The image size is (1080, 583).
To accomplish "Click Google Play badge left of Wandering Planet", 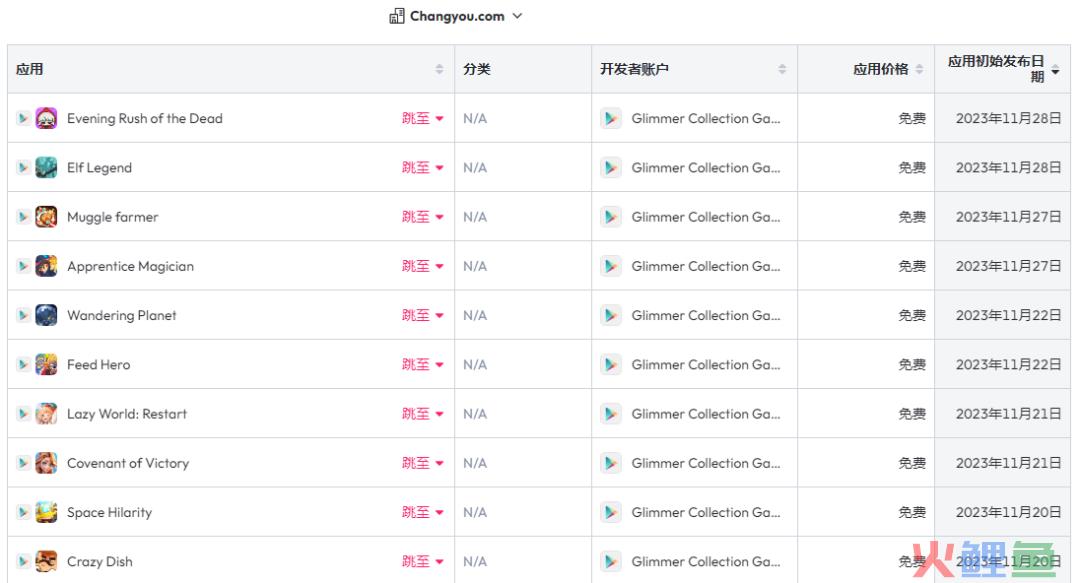I will click(23, 315).
